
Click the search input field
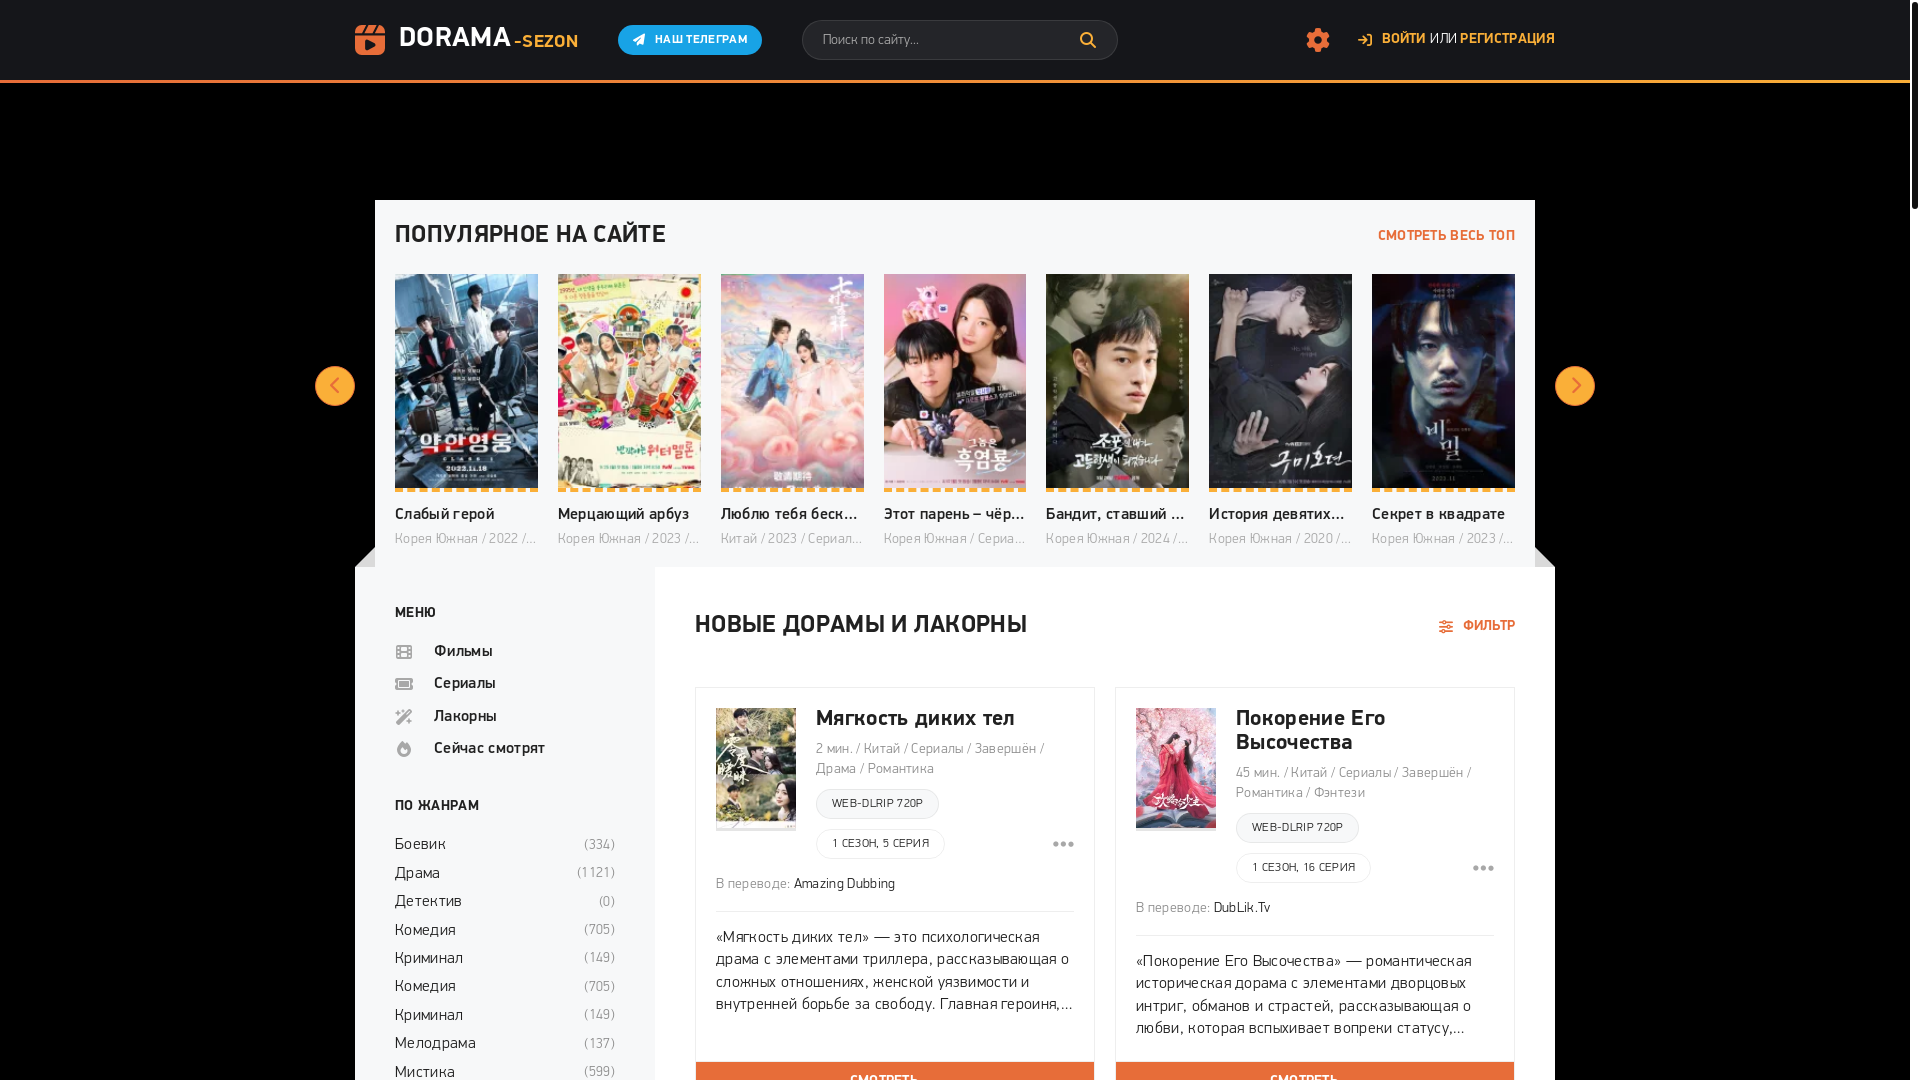(940, 40)
